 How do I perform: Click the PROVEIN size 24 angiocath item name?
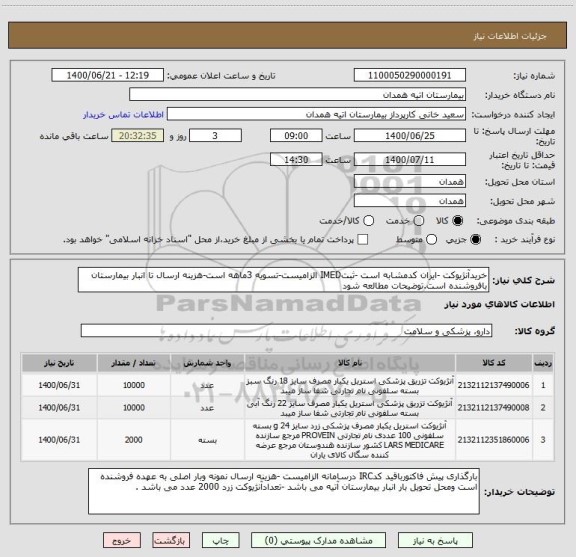click(350, 440)
